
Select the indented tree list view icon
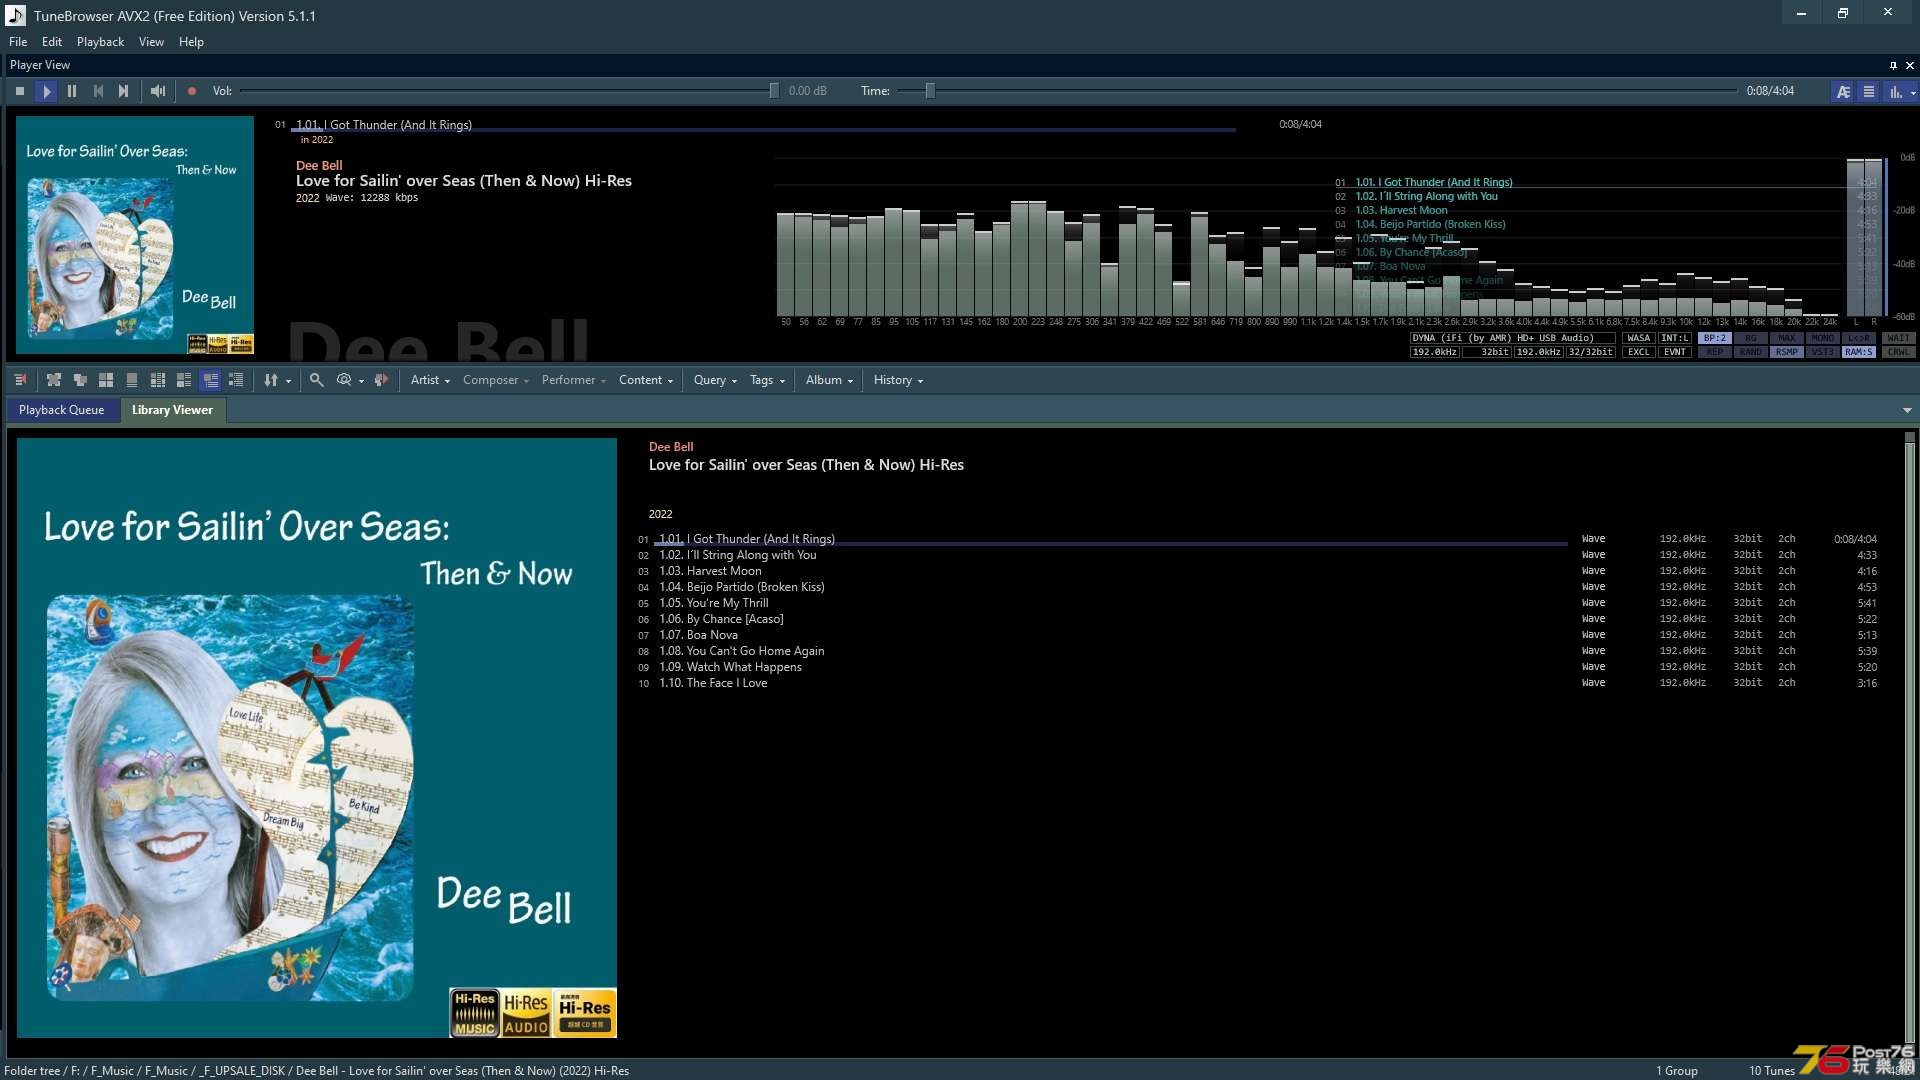(x=236, y=380)
